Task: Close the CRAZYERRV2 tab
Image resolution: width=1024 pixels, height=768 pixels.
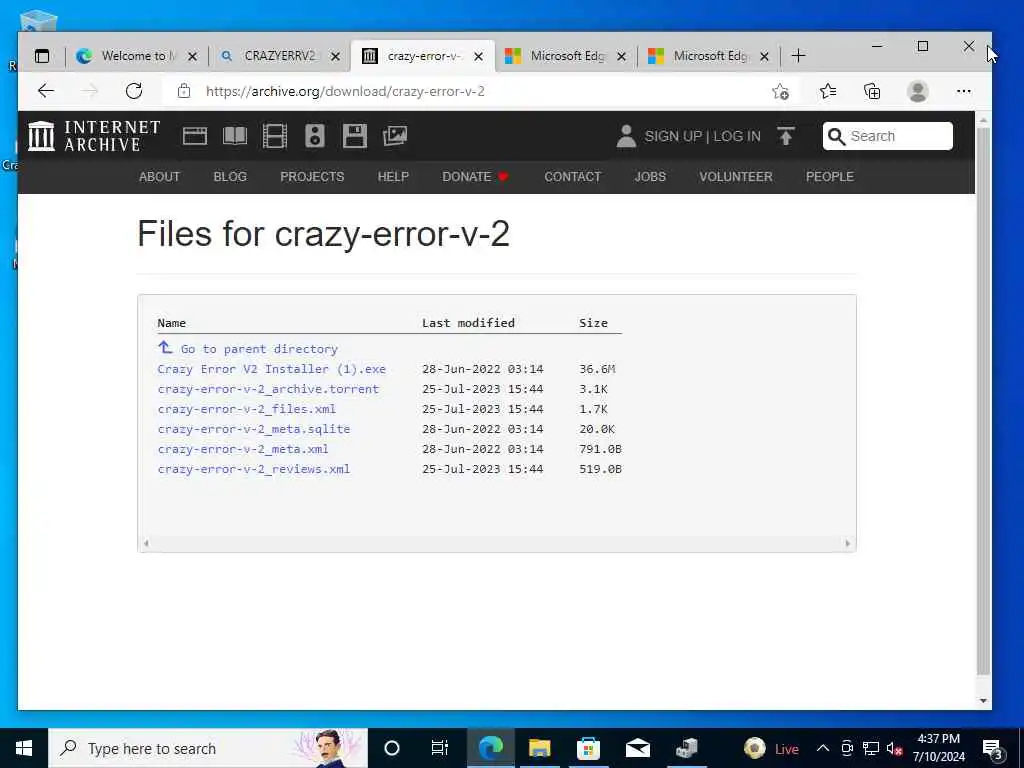Action: pos(335,57)
